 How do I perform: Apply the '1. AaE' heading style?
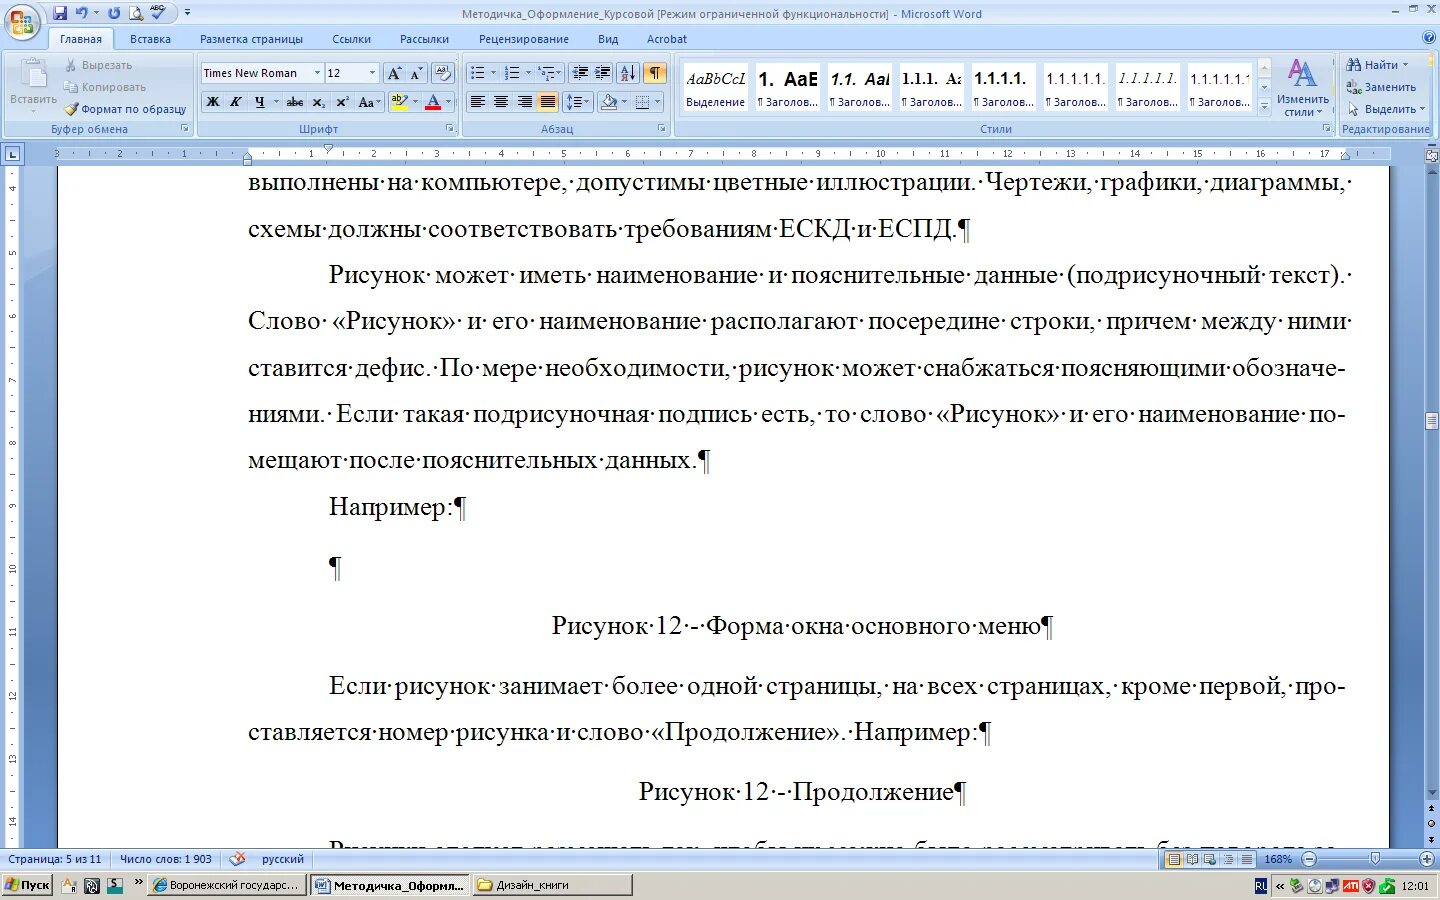[x=787, y=87]
